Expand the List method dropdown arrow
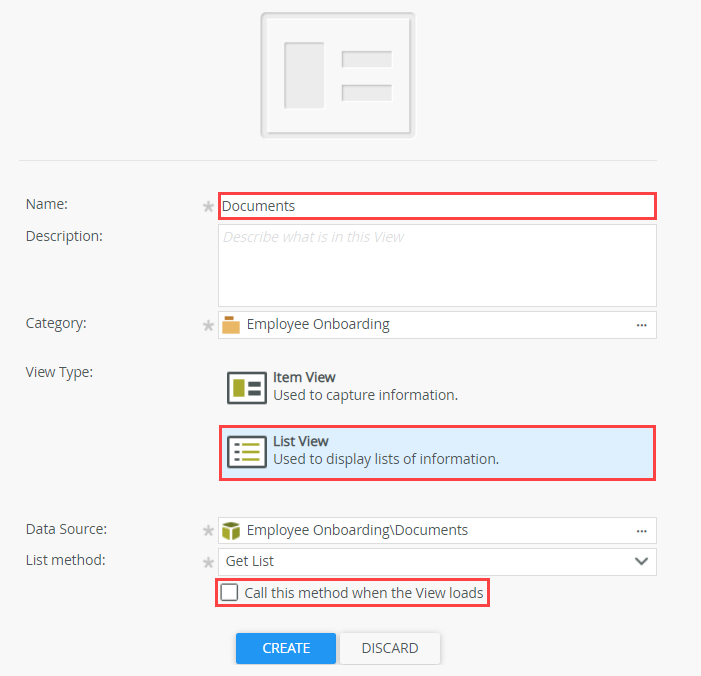 [x=641, y=561]
